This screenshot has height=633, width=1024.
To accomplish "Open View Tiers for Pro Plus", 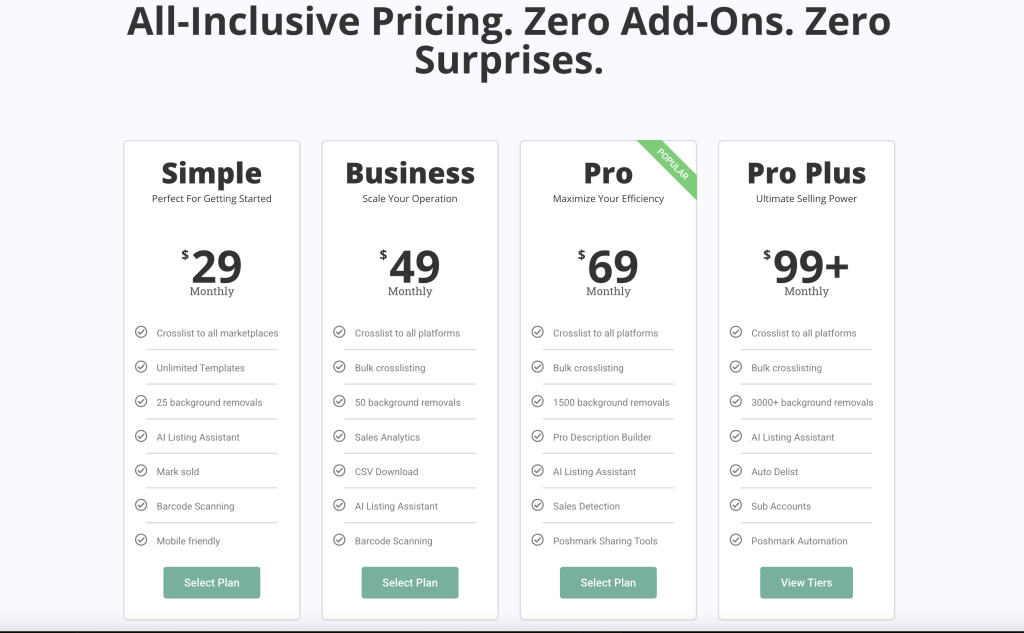I will [806, 583].
